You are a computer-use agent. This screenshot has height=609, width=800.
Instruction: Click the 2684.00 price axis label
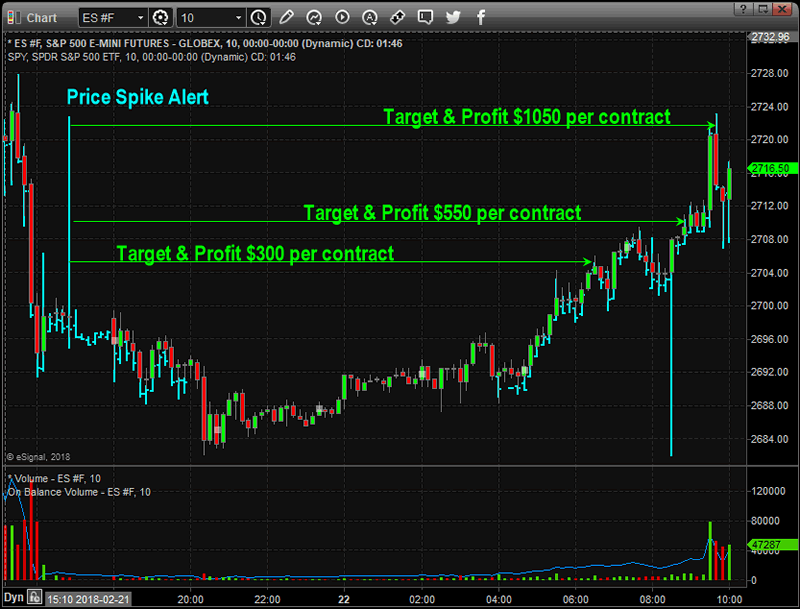coord(769,439)
